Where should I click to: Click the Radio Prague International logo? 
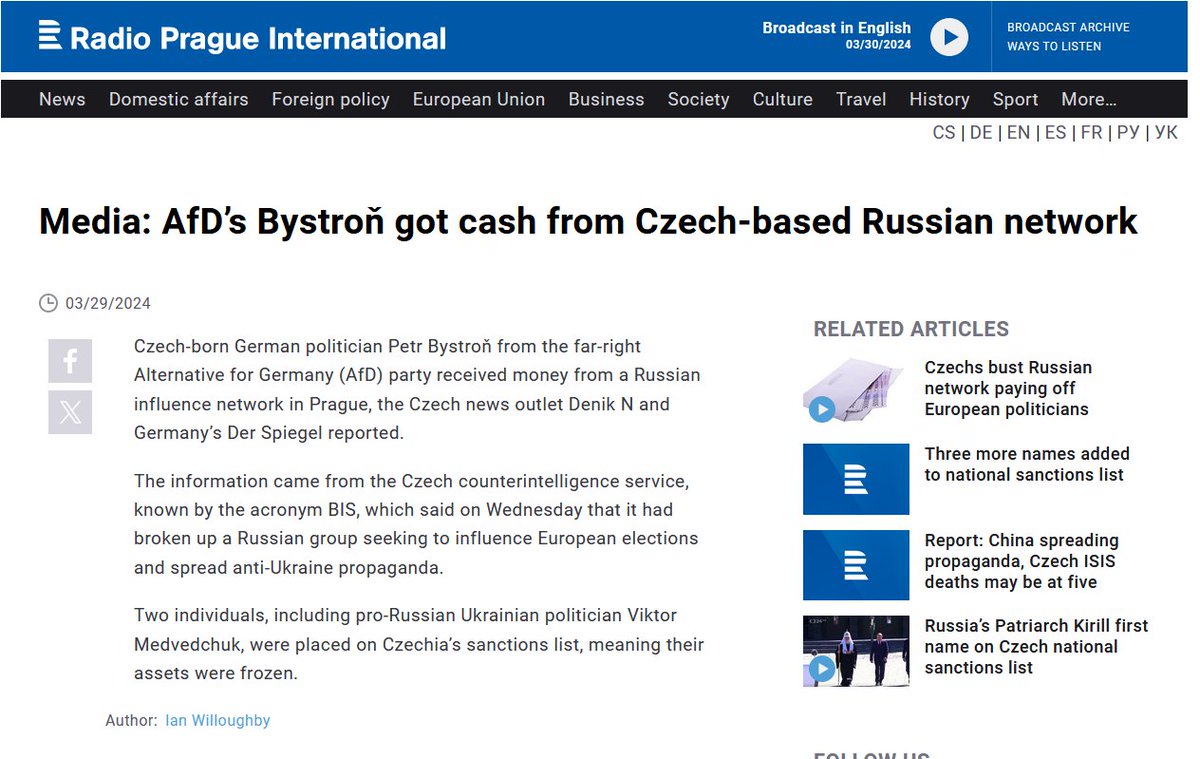tap(242, 38)
